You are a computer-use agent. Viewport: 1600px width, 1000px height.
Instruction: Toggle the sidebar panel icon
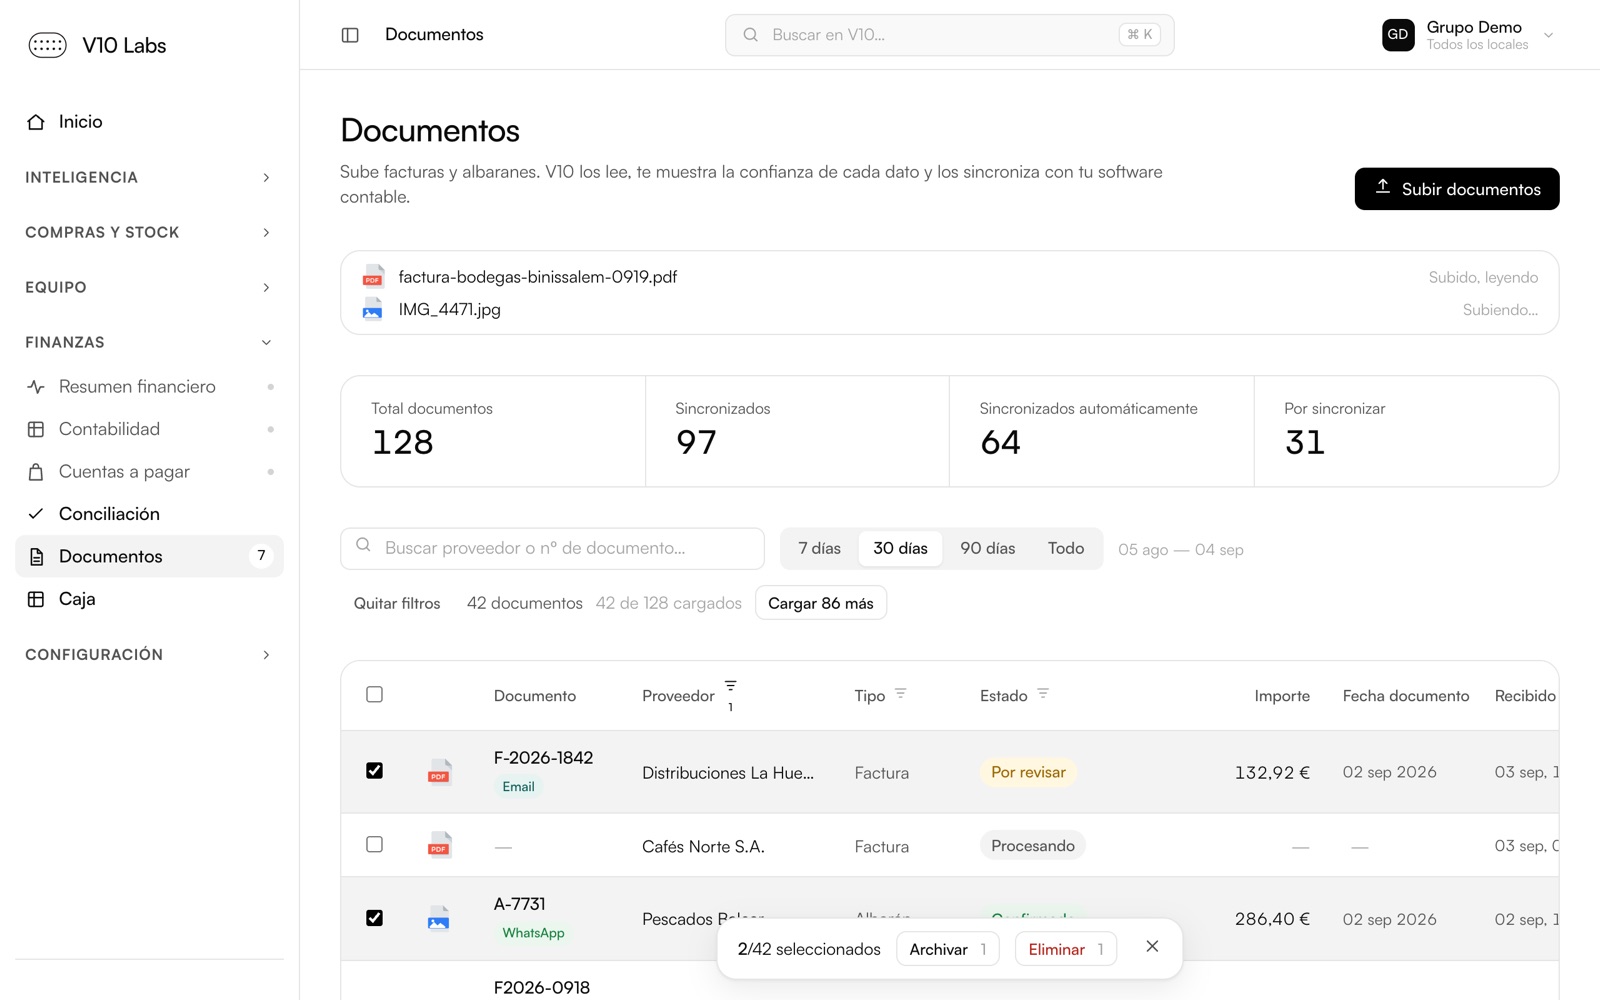[350, 35]
